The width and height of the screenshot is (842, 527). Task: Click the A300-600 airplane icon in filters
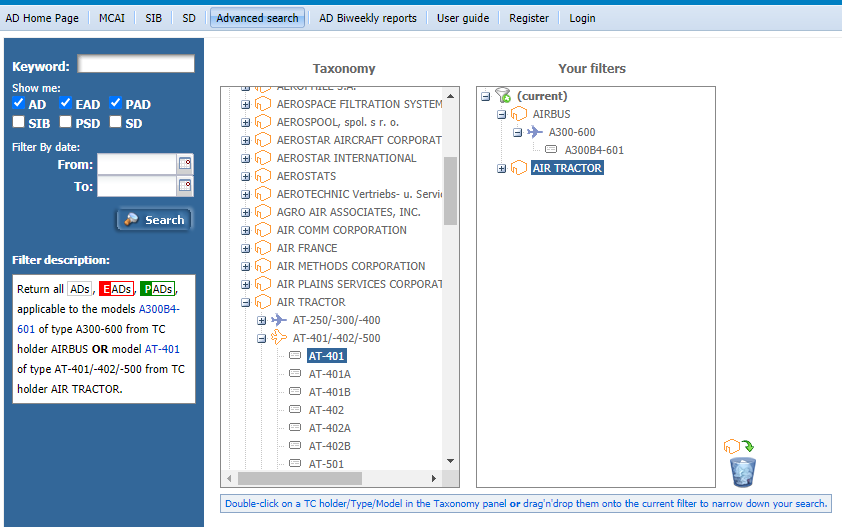coord(535,132)
